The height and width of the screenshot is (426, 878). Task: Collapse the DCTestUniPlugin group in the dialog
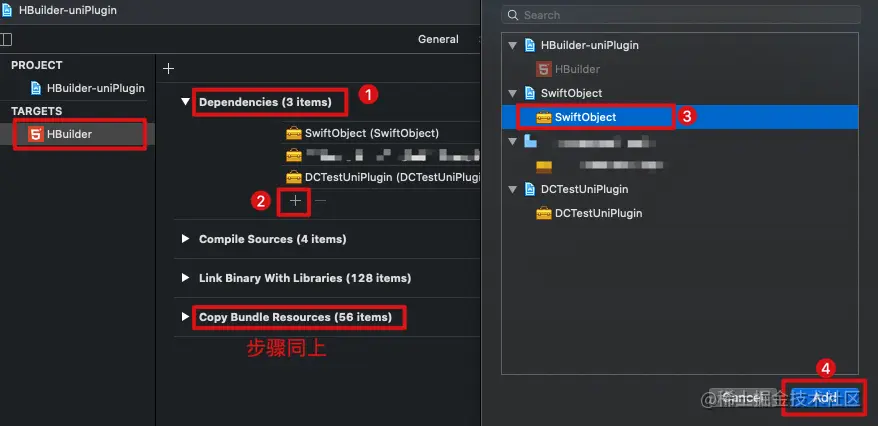point(512,190)
